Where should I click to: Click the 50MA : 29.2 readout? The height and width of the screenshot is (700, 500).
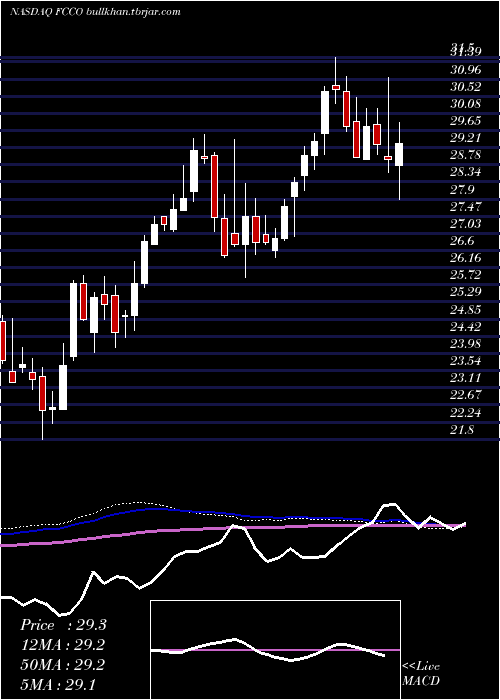[62, 665]
